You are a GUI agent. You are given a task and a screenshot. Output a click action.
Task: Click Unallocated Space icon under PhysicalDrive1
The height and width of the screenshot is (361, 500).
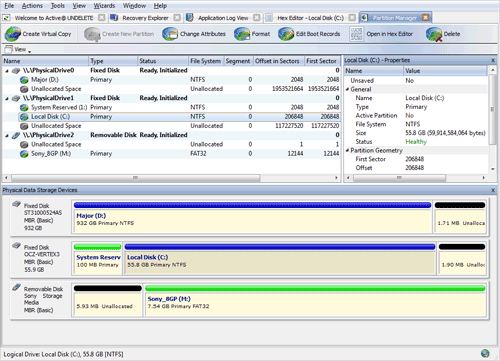[x=24, y=126]
